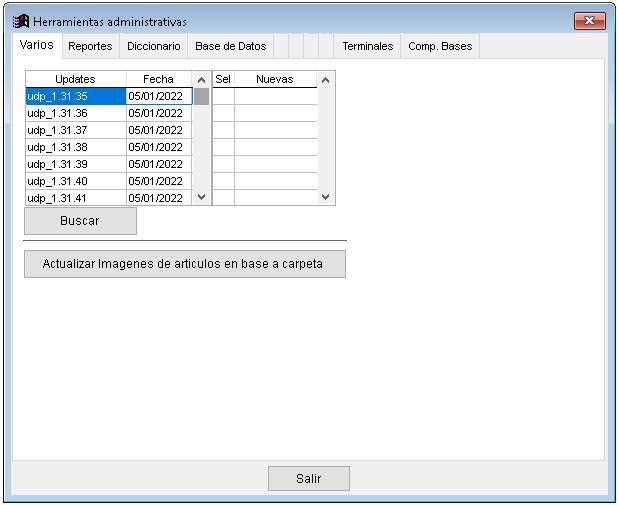The height and width of the screenshot is (505, 618).
Task: Open the Diccionario tab
Action: point(154,46)
